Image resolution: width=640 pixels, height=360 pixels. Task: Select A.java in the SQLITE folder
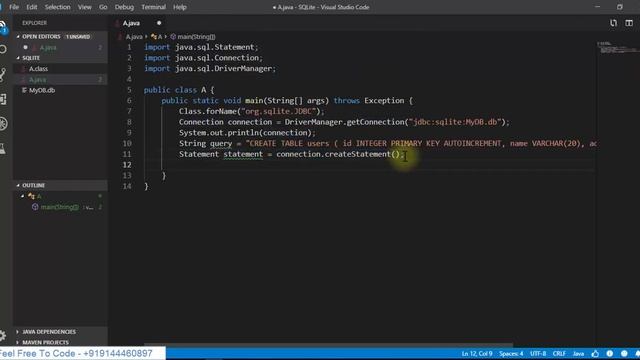(x=38, y=80)
